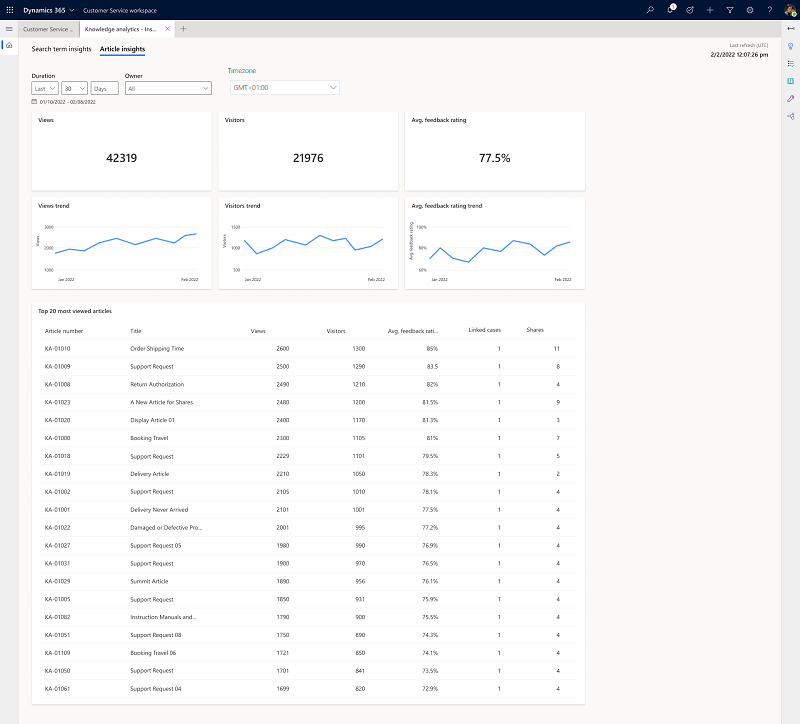
Task: Select the Delivery Never Arrived title
Action: (x=159, y=510)
